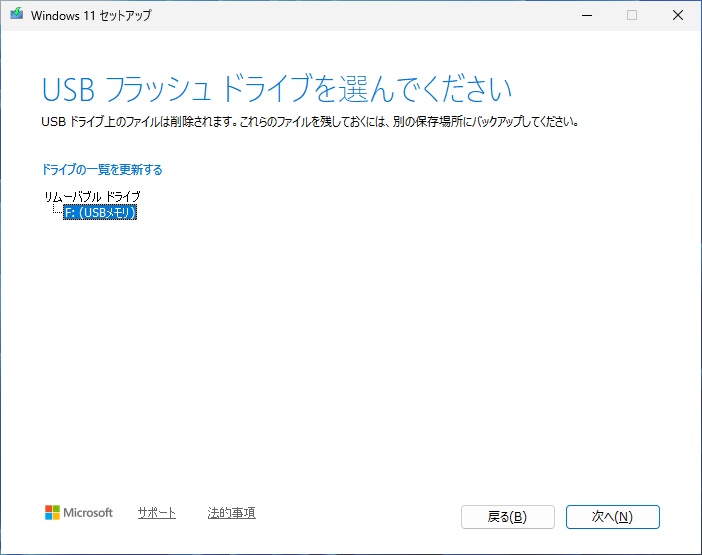Image resolution: width=702 pixels, height=555 pixels.
Task: Go back with the 戻る(B) button
Action: [x=508, y=517]
